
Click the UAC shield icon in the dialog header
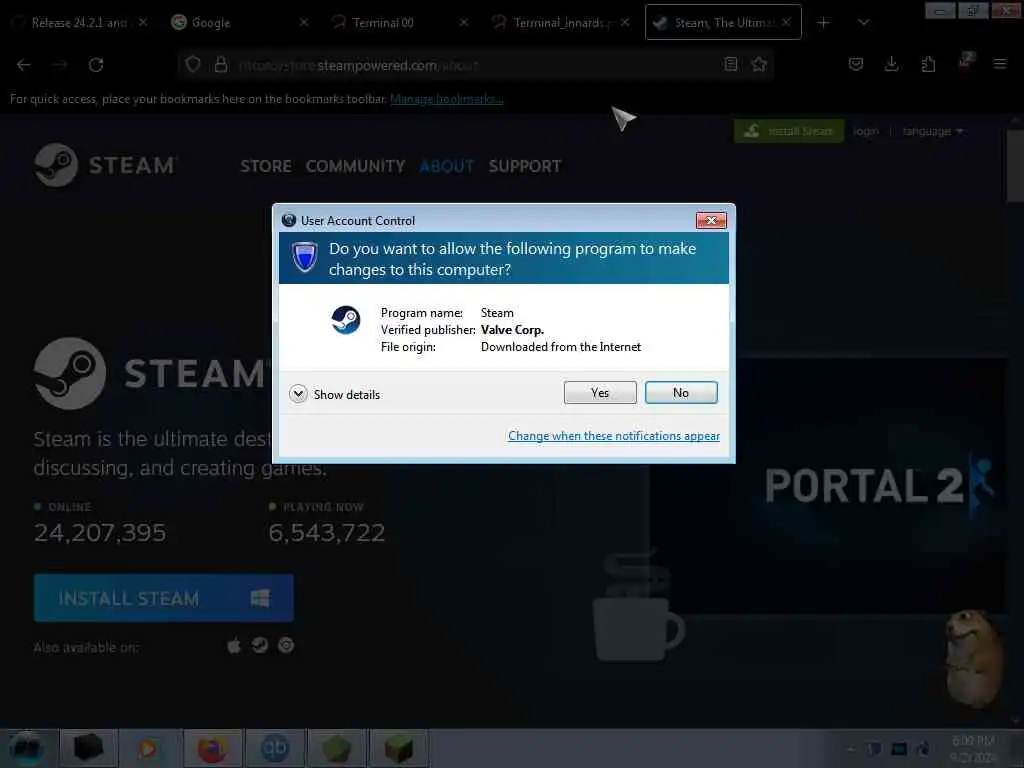(304, 257)
